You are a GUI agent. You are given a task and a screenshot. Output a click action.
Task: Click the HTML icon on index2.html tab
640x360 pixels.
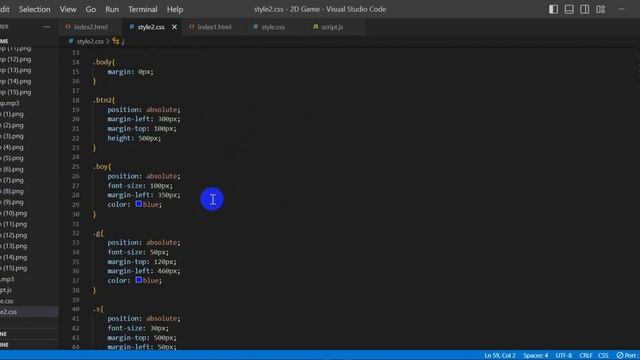[68, 27]
